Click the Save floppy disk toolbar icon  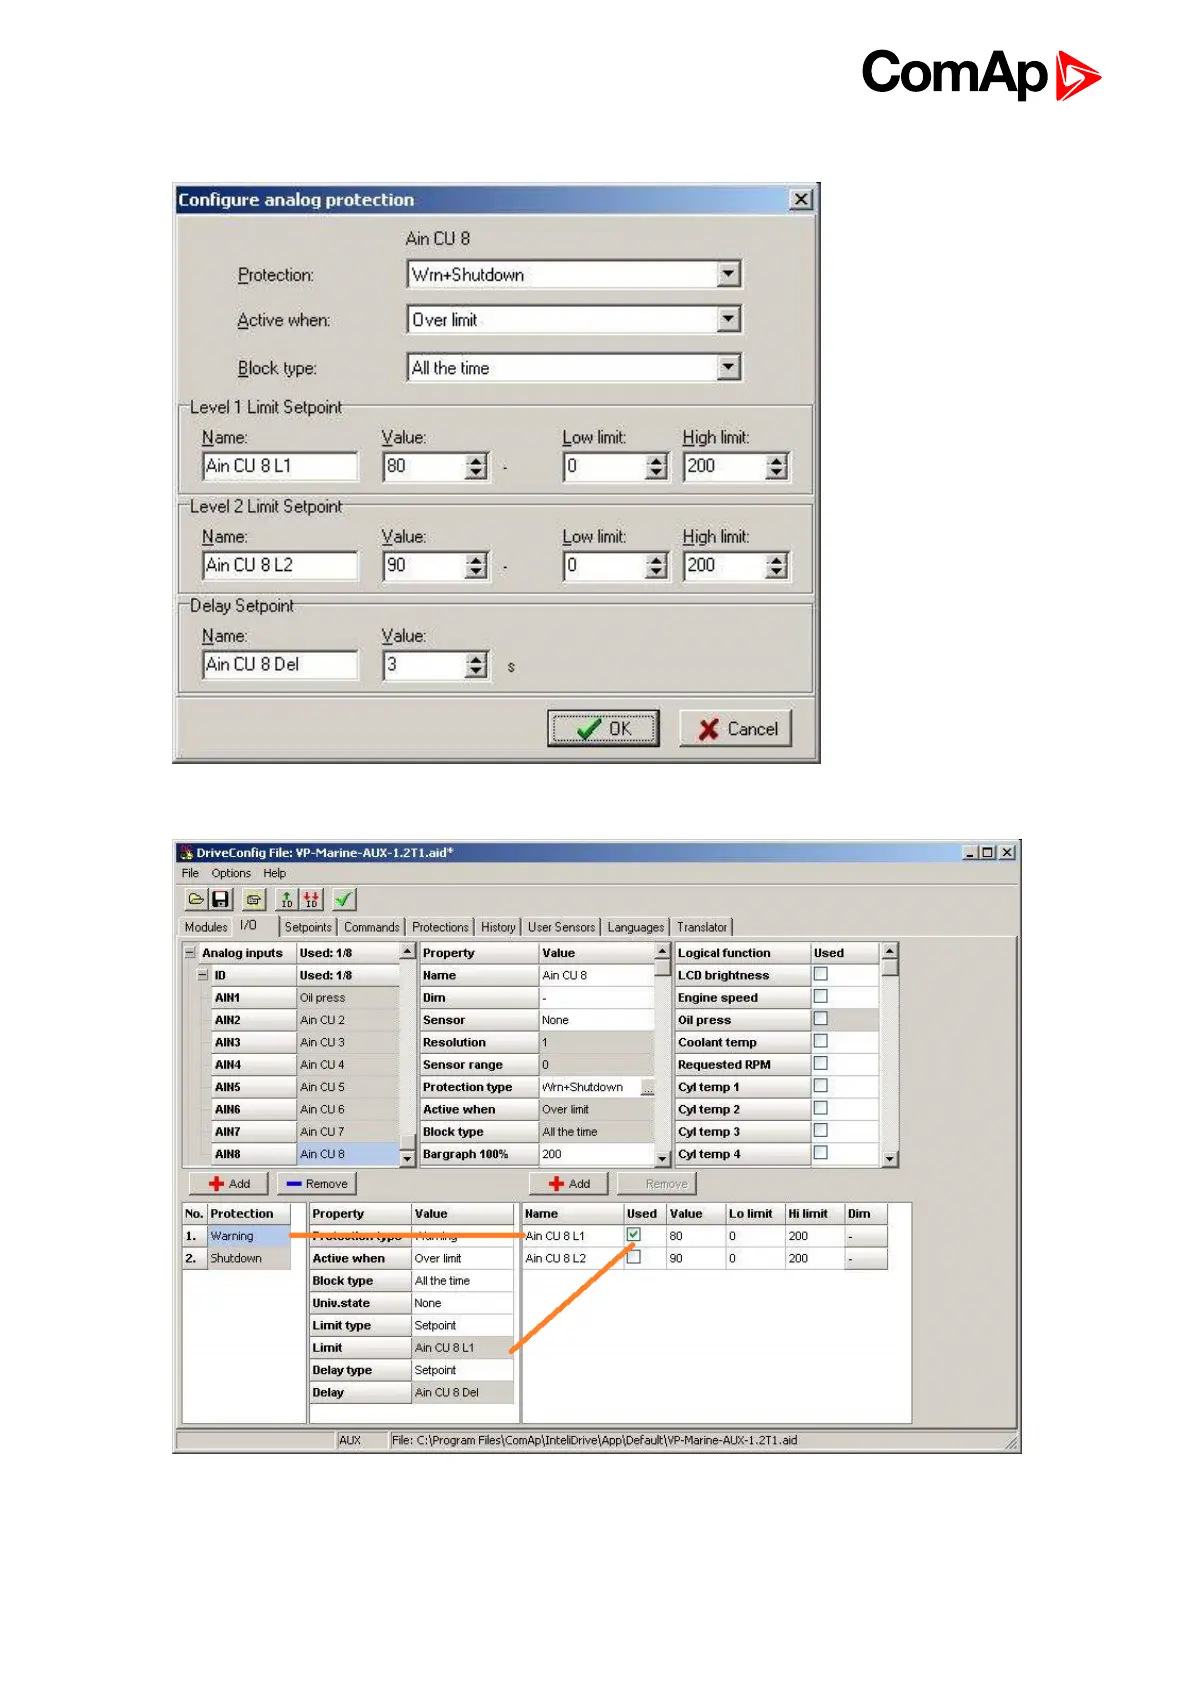click(x=220, y=899)
